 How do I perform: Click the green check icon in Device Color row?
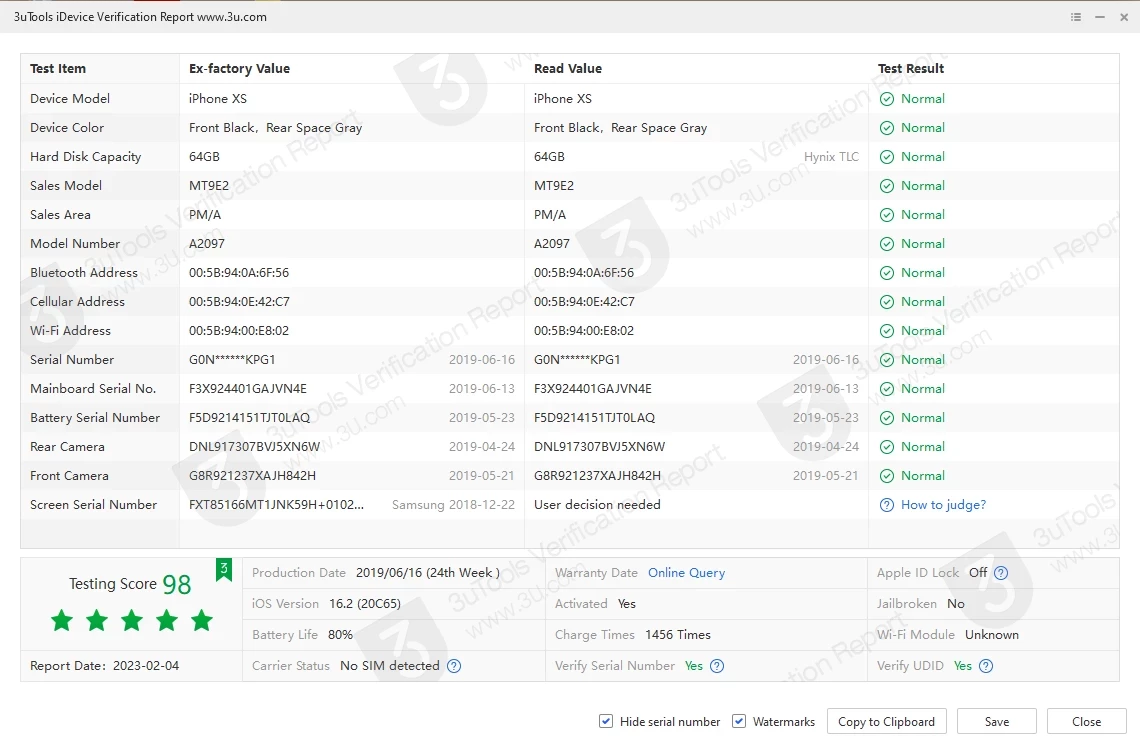[x=887, y=128]
